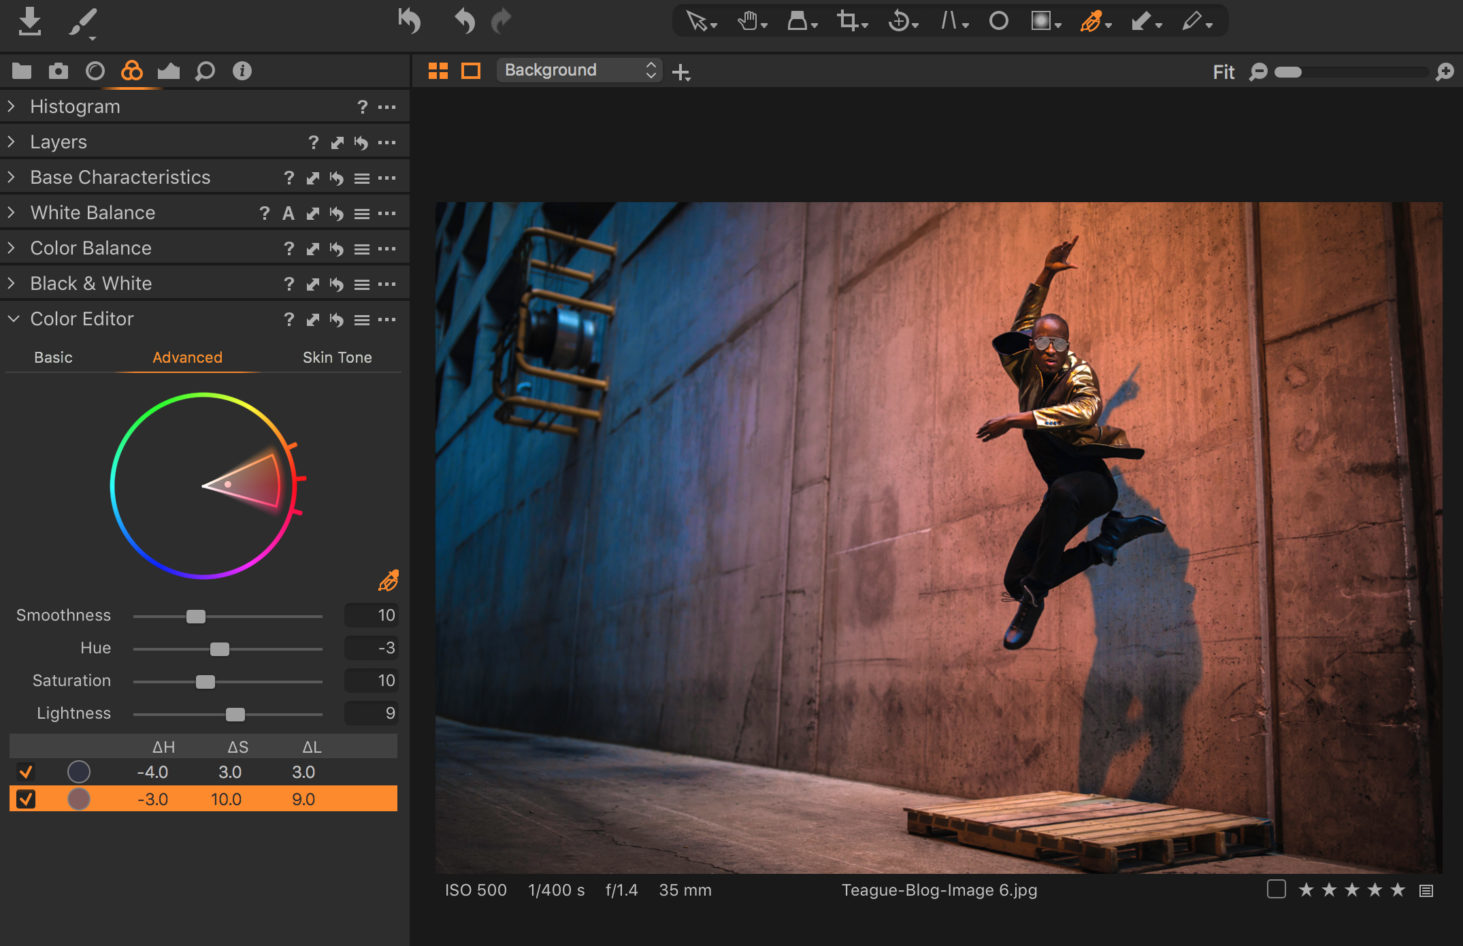Select the Pan/Hand tool
The height and width of the screenshot is (946, 1463).
click(747, 20)
